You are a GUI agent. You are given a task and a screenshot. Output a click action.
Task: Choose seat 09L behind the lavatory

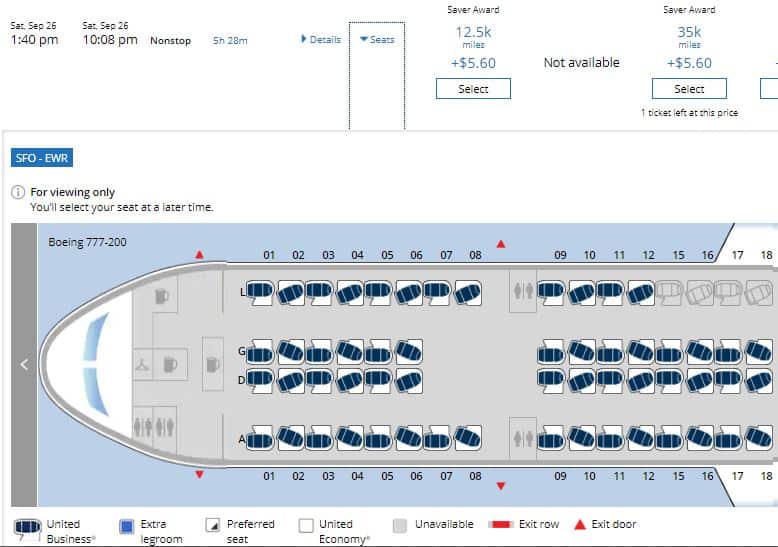coord(551,292)
